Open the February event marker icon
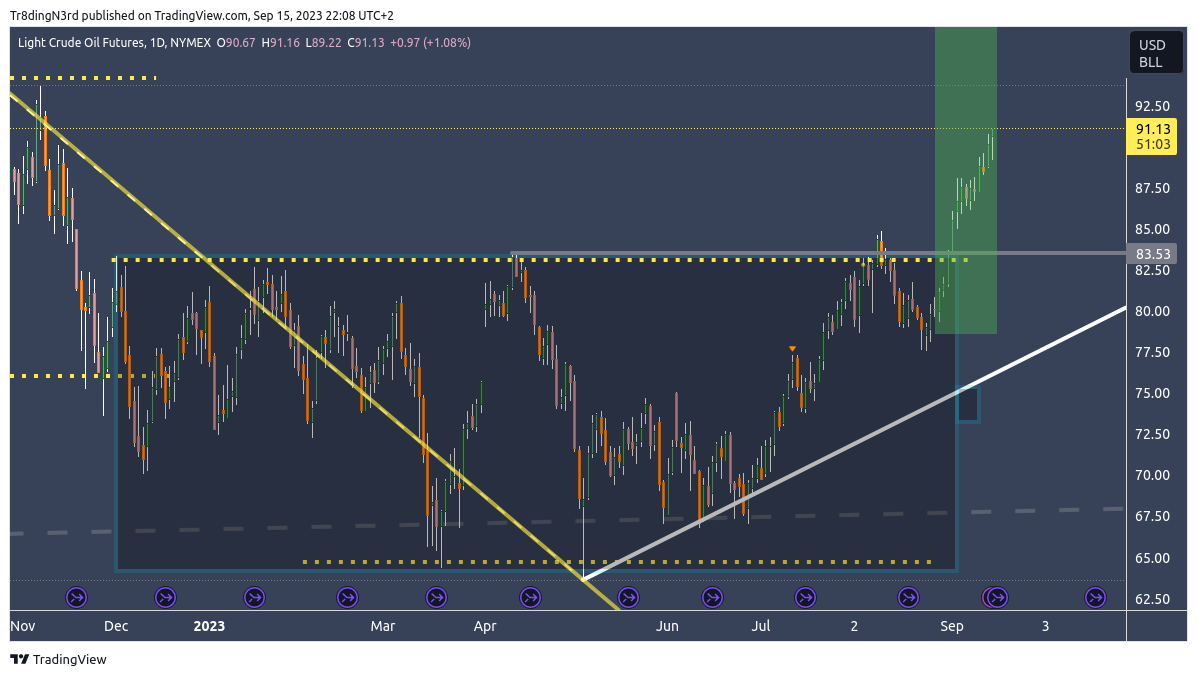 [348, 598]
